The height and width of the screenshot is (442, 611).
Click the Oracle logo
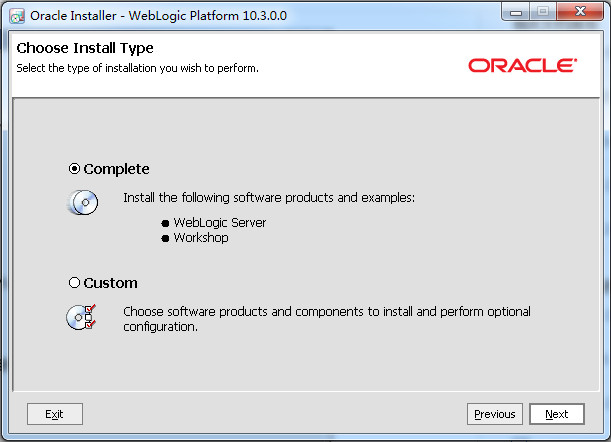(522, 65)
